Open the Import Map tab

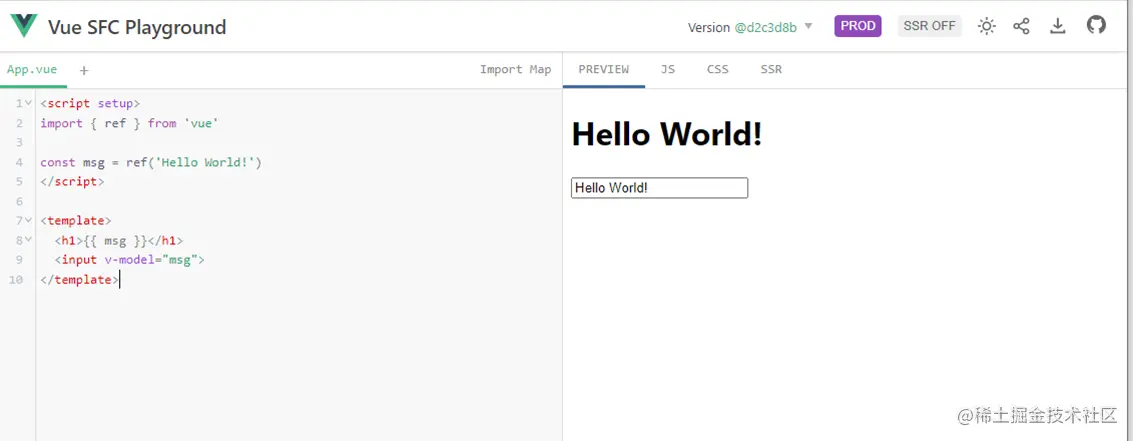coord(515,69)
